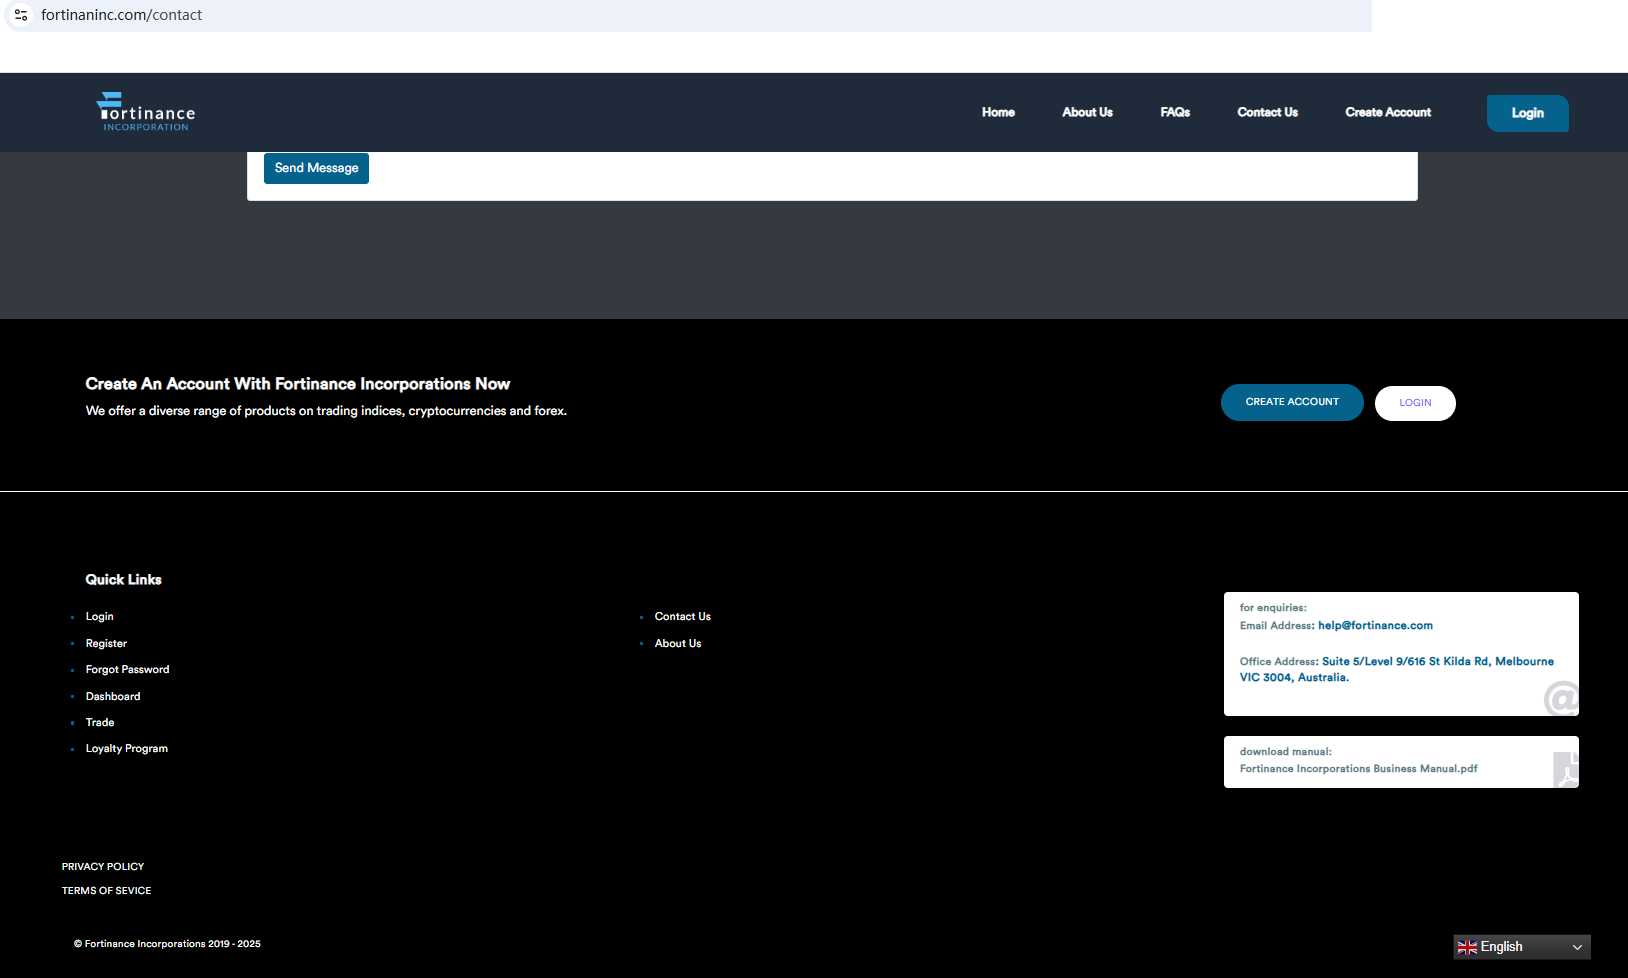Click the site info icon in address bar
Screen dimensions: 1628x978
pyautogui.click(x=21, y=15)
